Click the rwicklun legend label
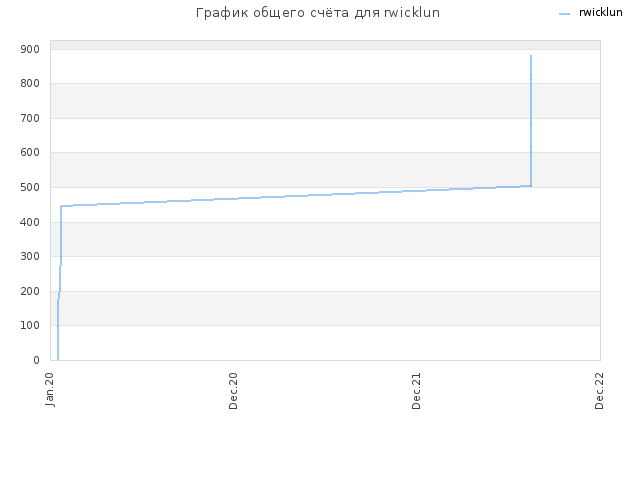 click(x=600, y=13)
